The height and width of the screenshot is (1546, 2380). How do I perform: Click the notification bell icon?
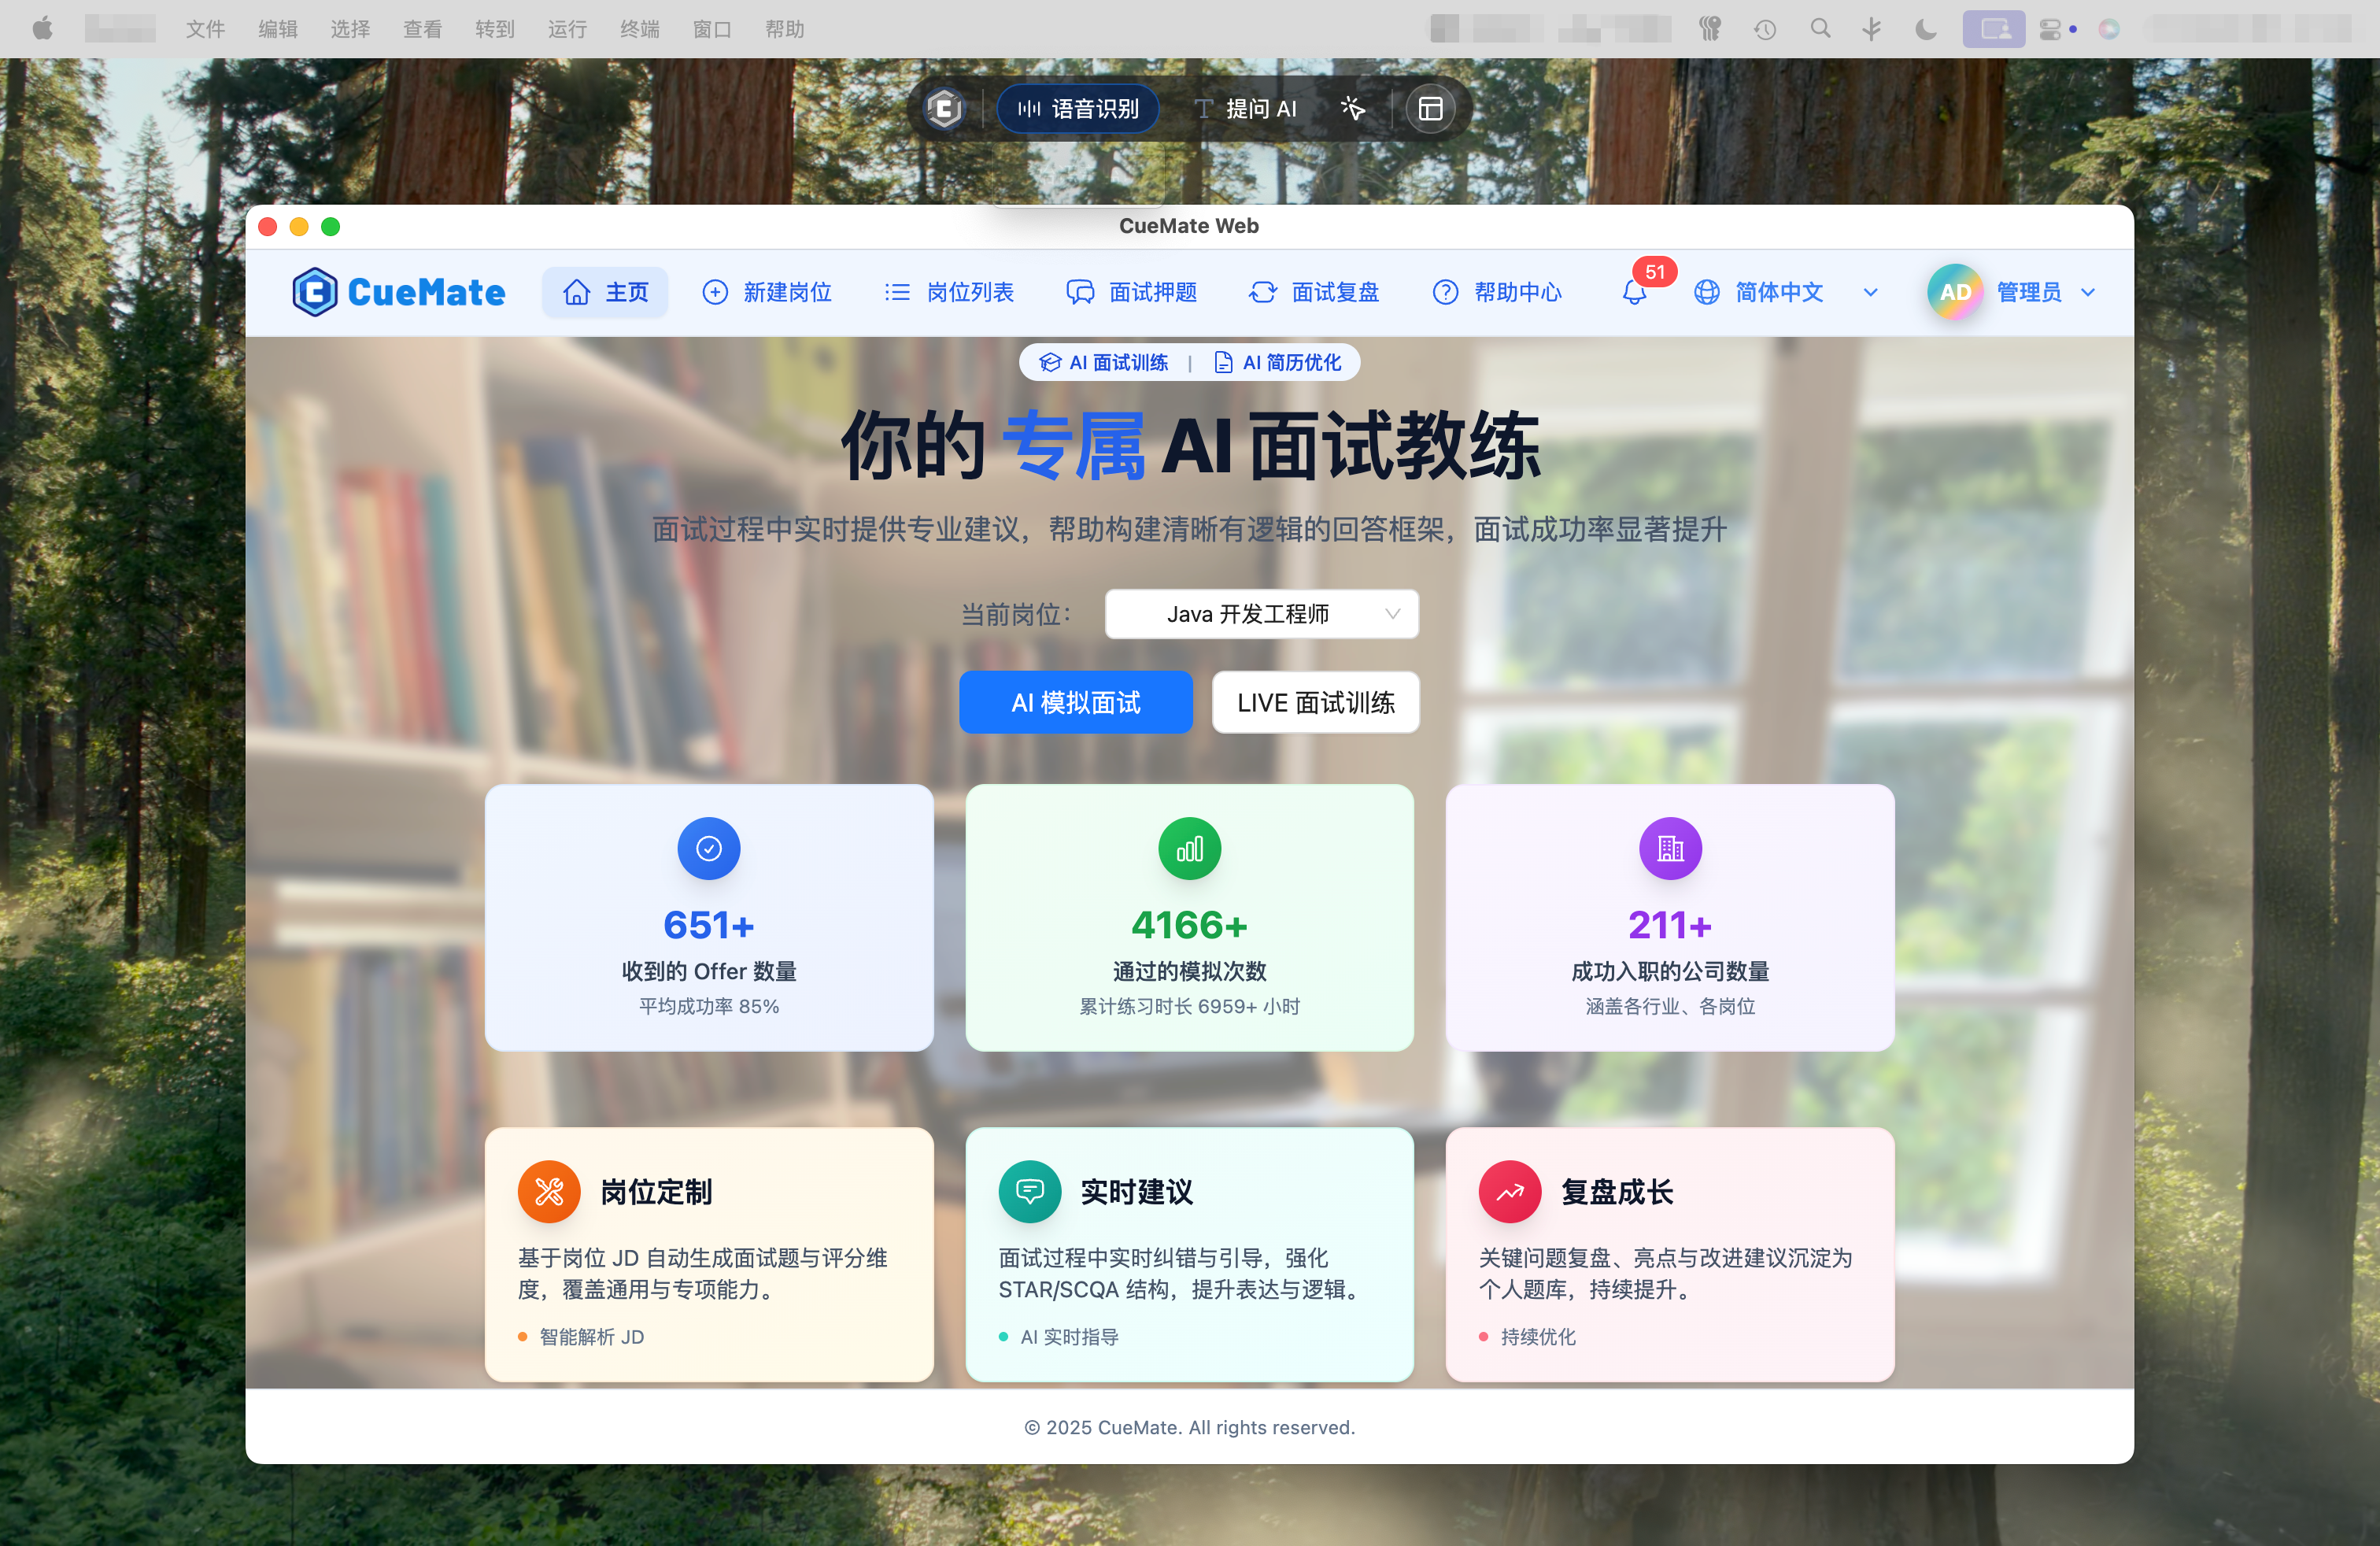pyautogui.click(x=1634, y=293)
